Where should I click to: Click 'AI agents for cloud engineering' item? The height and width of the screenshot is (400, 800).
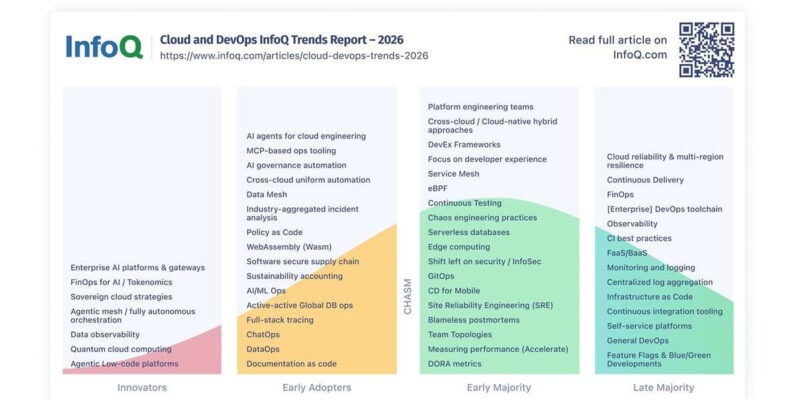click(306, 136)
